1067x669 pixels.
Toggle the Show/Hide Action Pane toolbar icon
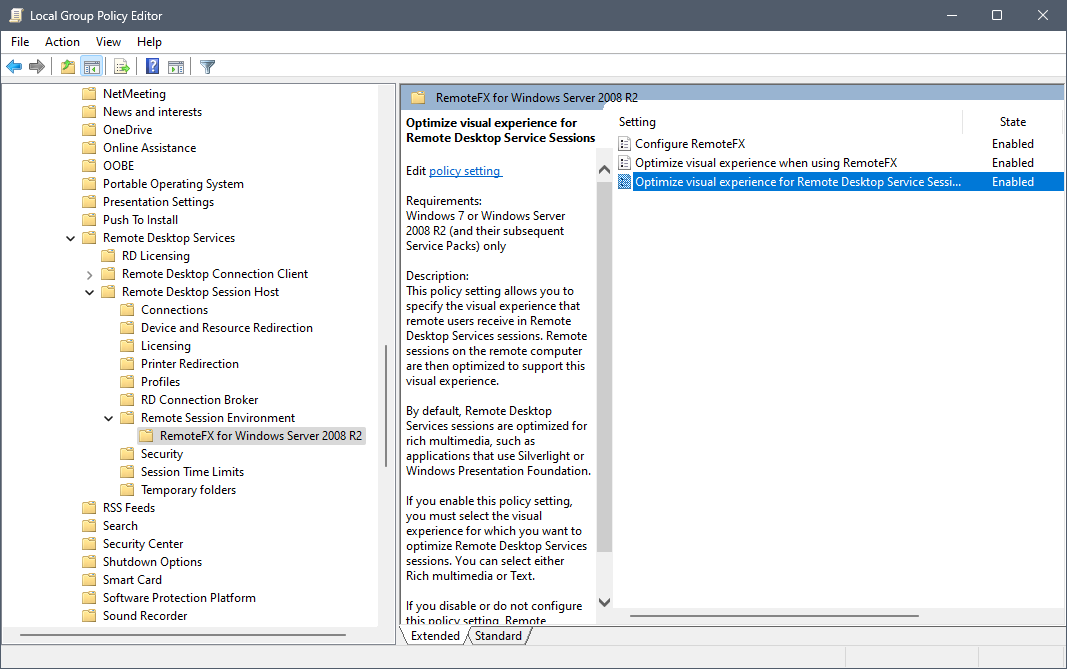click(x=176, y=67)
